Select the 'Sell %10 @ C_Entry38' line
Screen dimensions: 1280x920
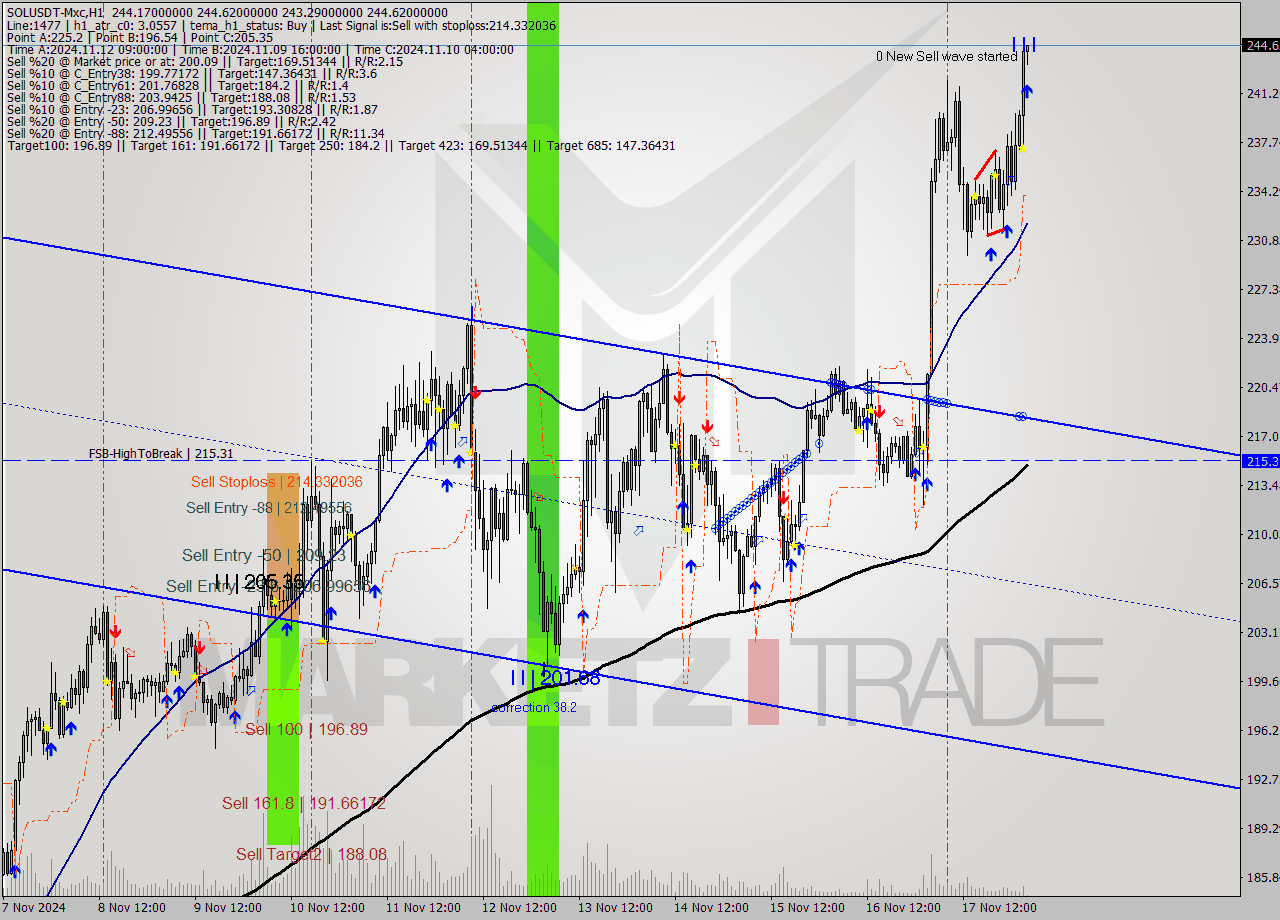[191, 73]
